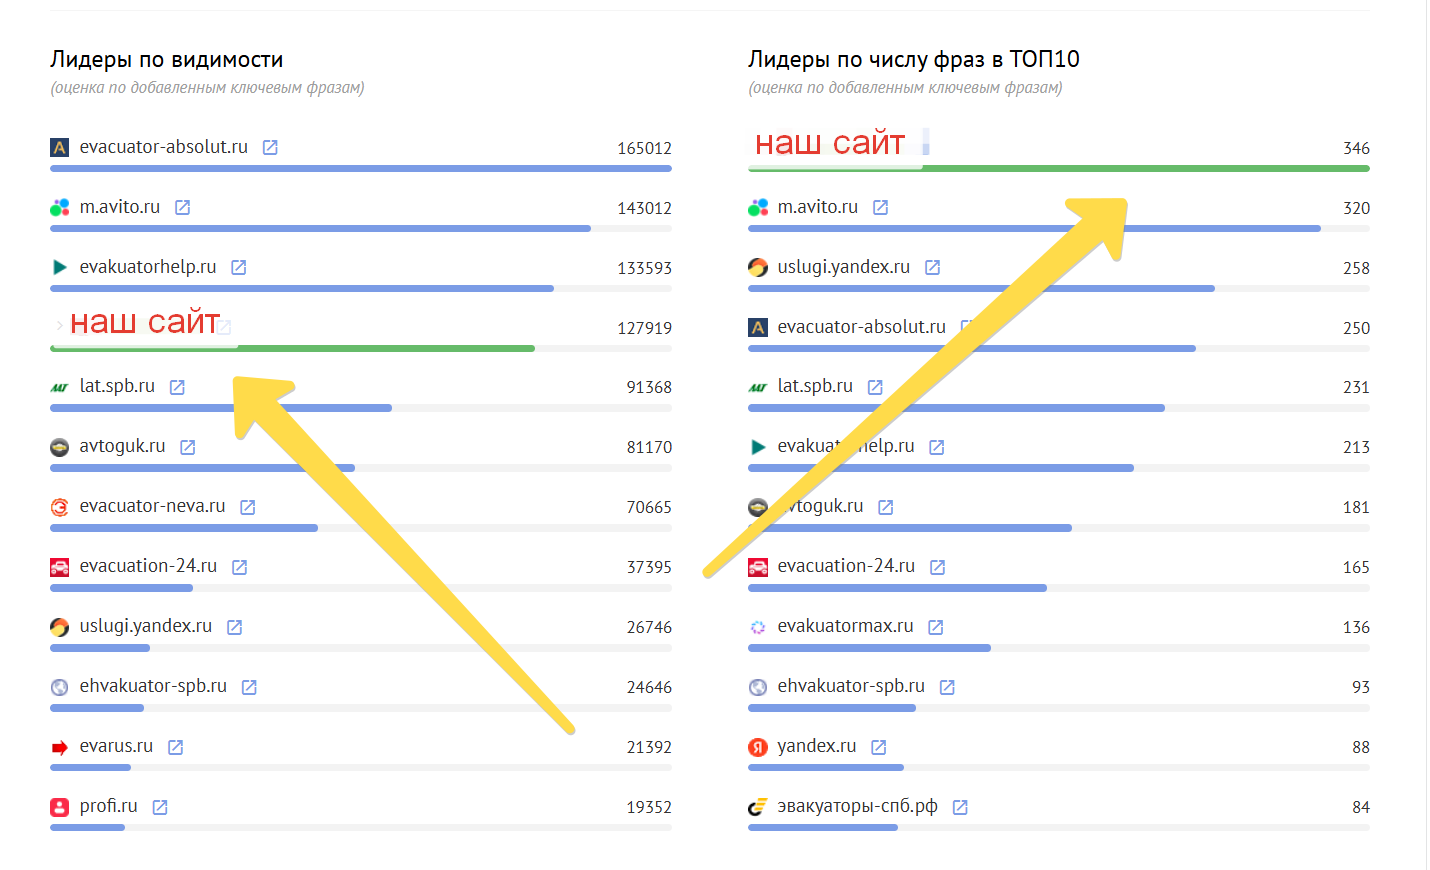Open m.avito.ru external link icon in TOP10 list

pyautogui.click(x=880, y=207)
